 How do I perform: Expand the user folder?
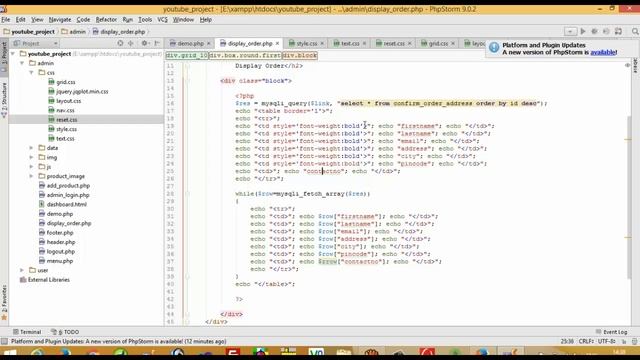pyautogui.click(x=22, y=270)
